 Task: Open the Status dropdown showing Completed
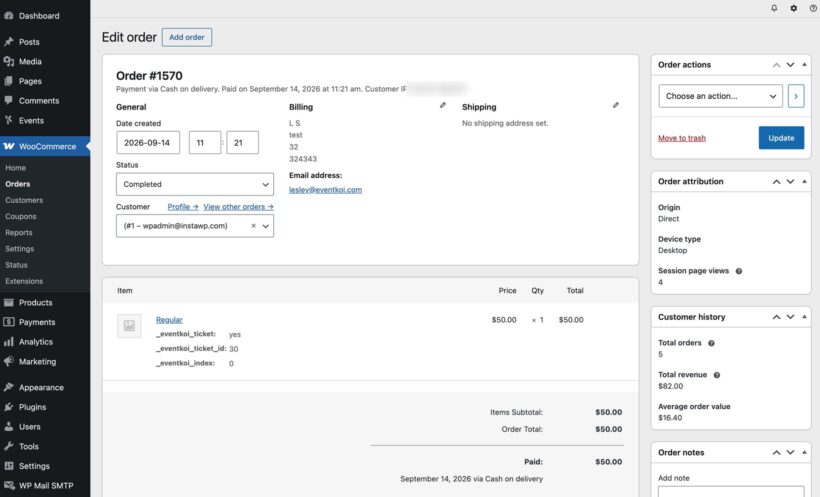[195, 184]
